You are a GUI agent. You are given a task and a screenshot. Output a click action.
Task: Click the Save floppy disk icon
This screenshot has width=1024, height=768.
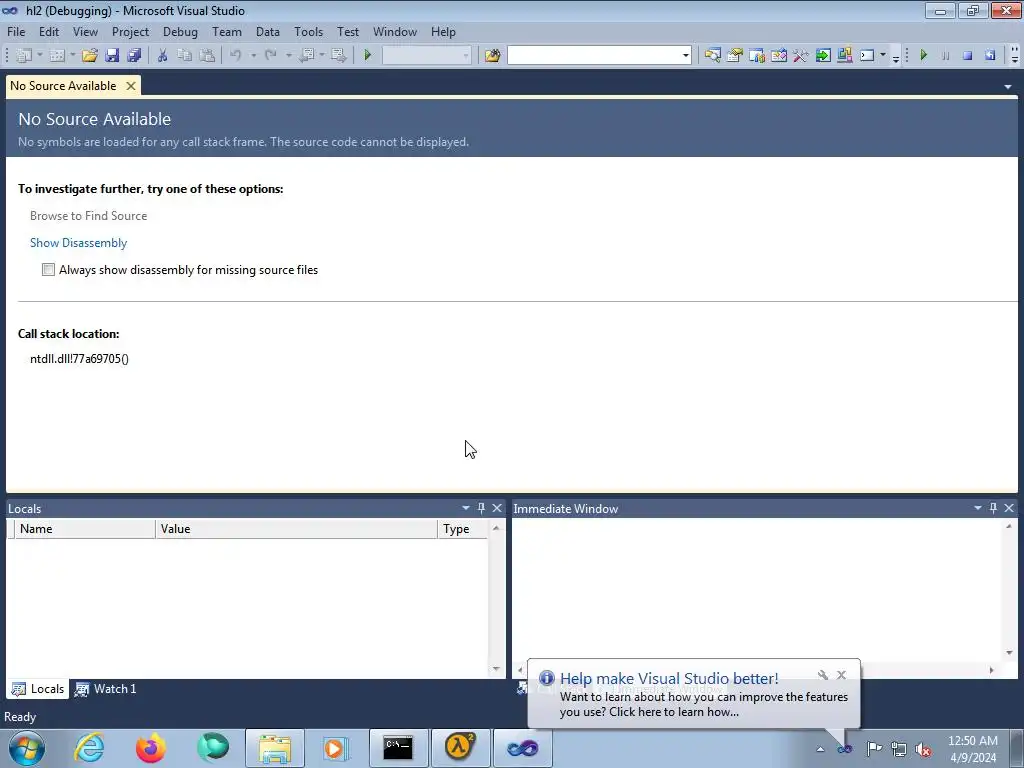tap(112, 56)
